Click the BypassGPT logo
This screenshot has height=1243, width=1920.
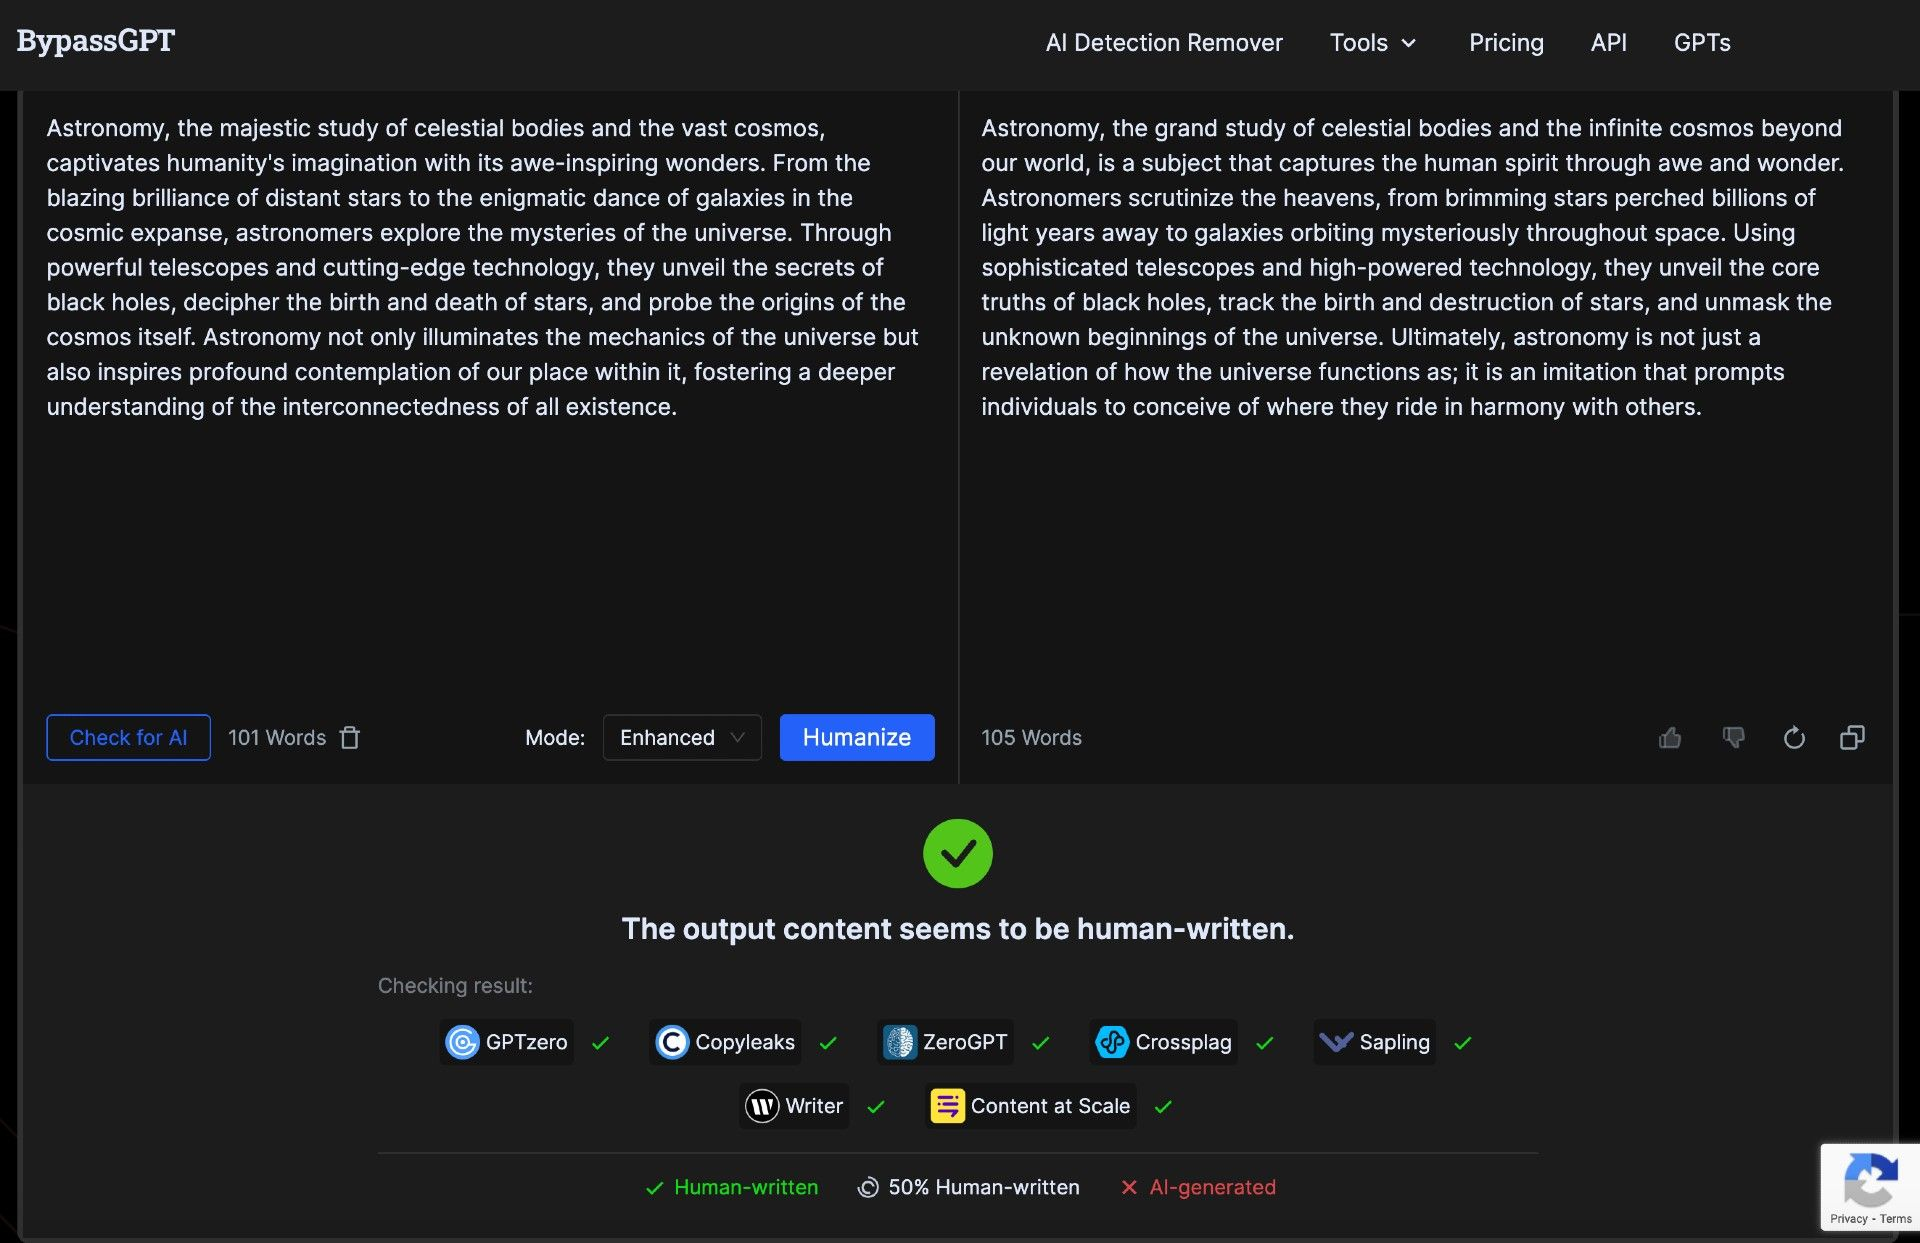(x=96, y=41)
